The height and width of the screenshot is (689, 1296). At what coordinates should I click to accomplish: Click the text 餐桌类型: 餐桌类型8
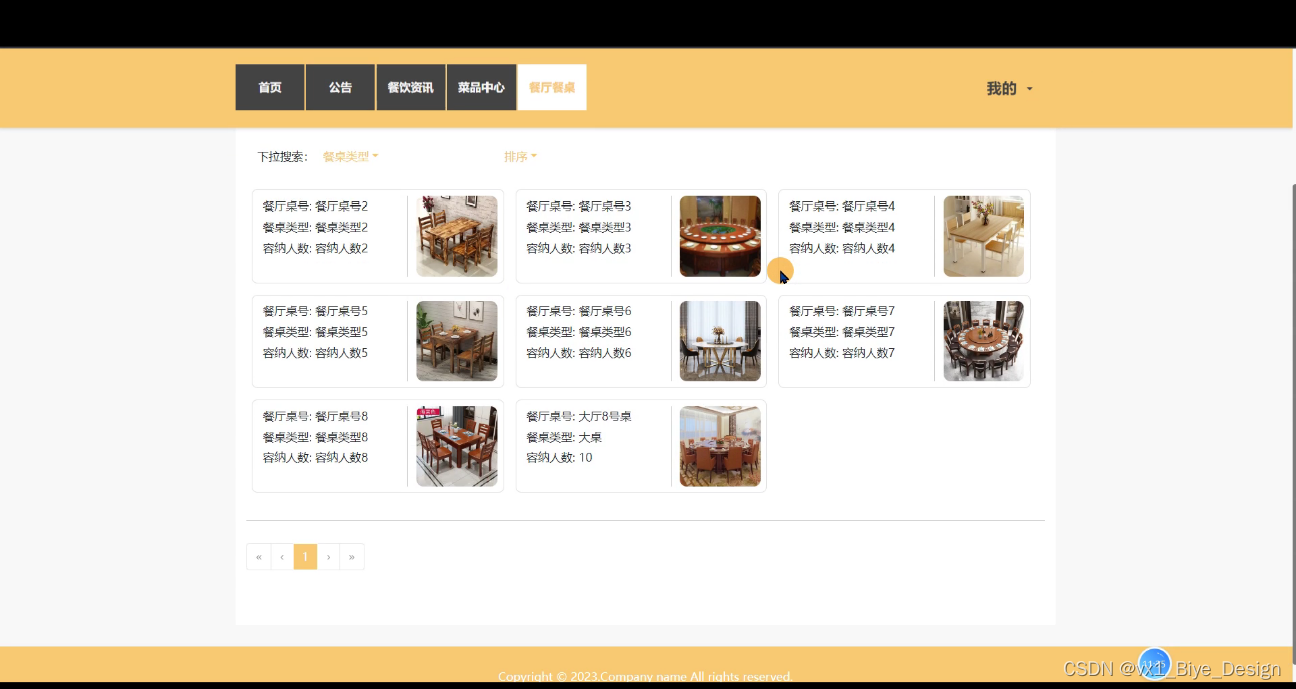(x=315, y=437)
